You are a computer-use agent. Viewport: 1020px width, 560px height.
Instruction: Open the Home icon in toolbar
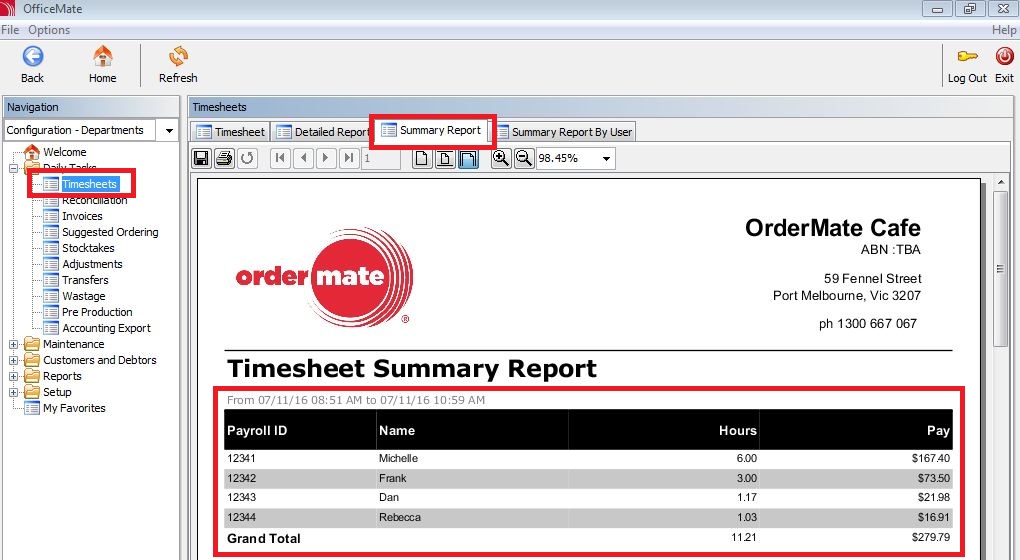point(102,57)
